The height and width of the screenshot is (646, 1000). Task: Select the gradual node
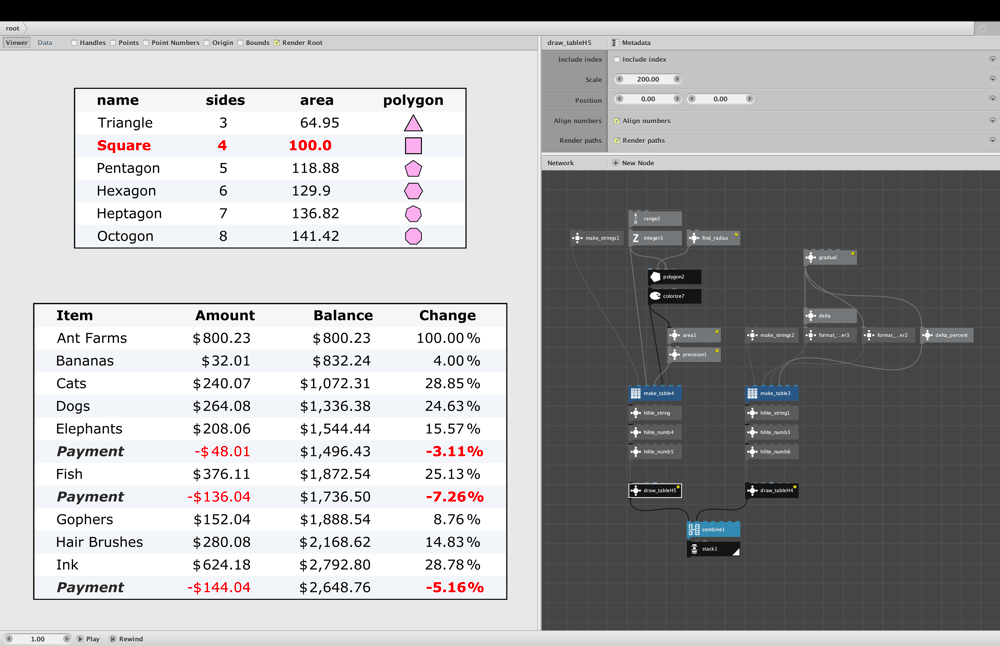pos(830,258)
